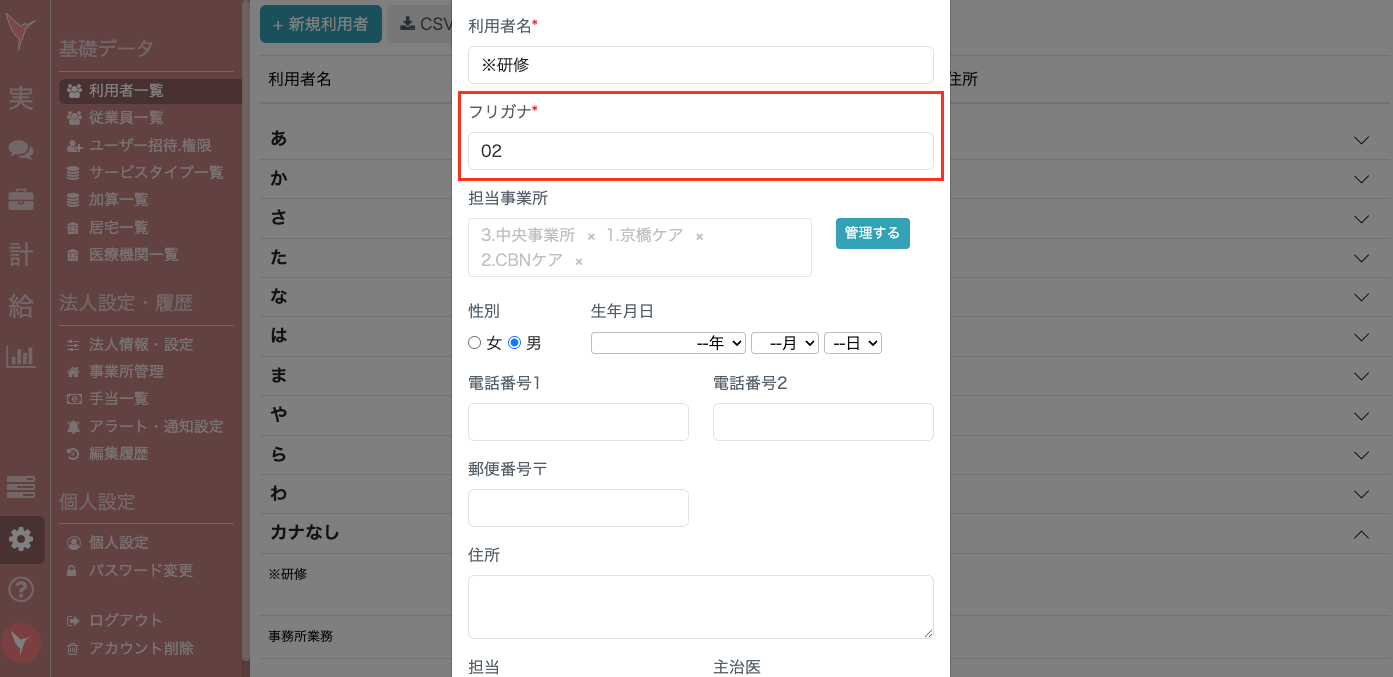The width and height of the screenshot is (1393, 677).
Task: Click the bar chart statistics icon
Action: point(22,355)
